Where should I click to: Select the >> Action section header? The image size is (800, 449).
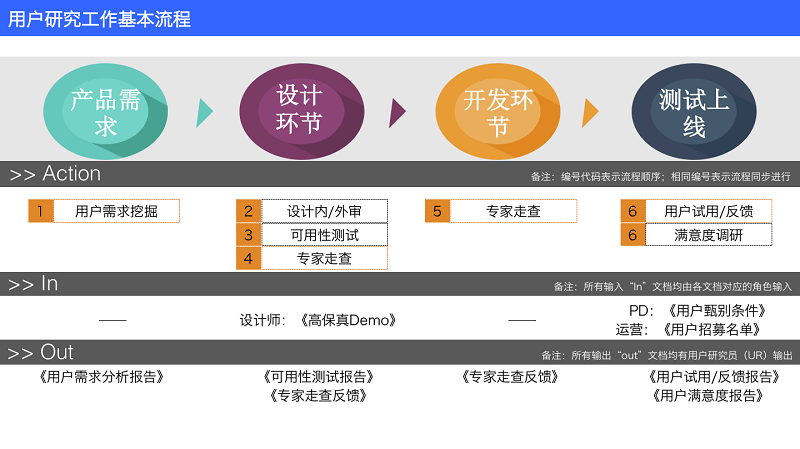click(55, 174)
